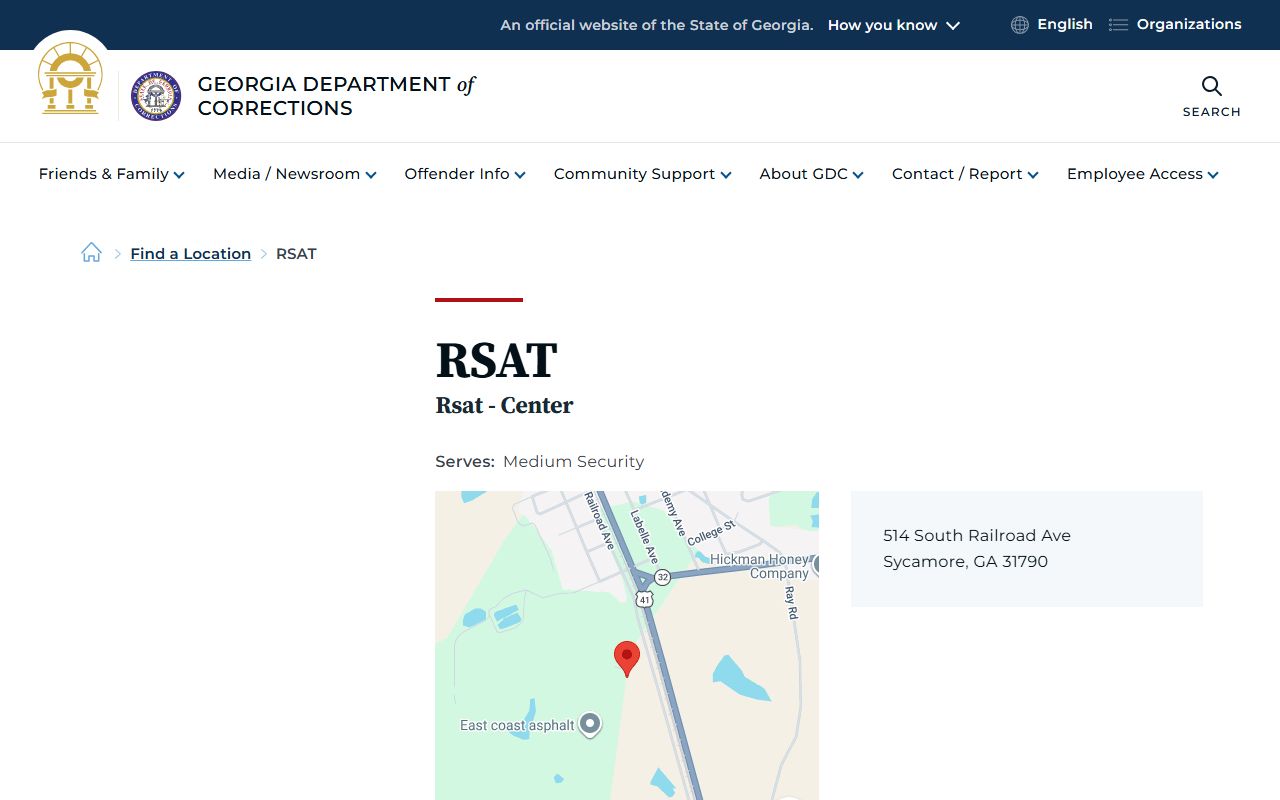Click East coast asphalt map marker
Screen dimensions: 1280x800
coord(590,724)
